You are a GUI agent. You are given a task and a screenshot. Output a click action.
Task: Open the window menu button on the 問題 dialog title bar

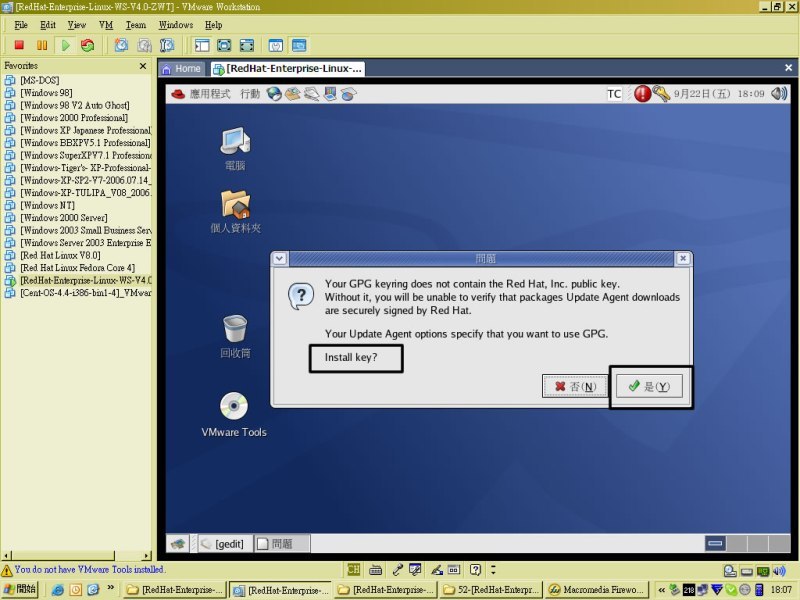tap(280, 259)
